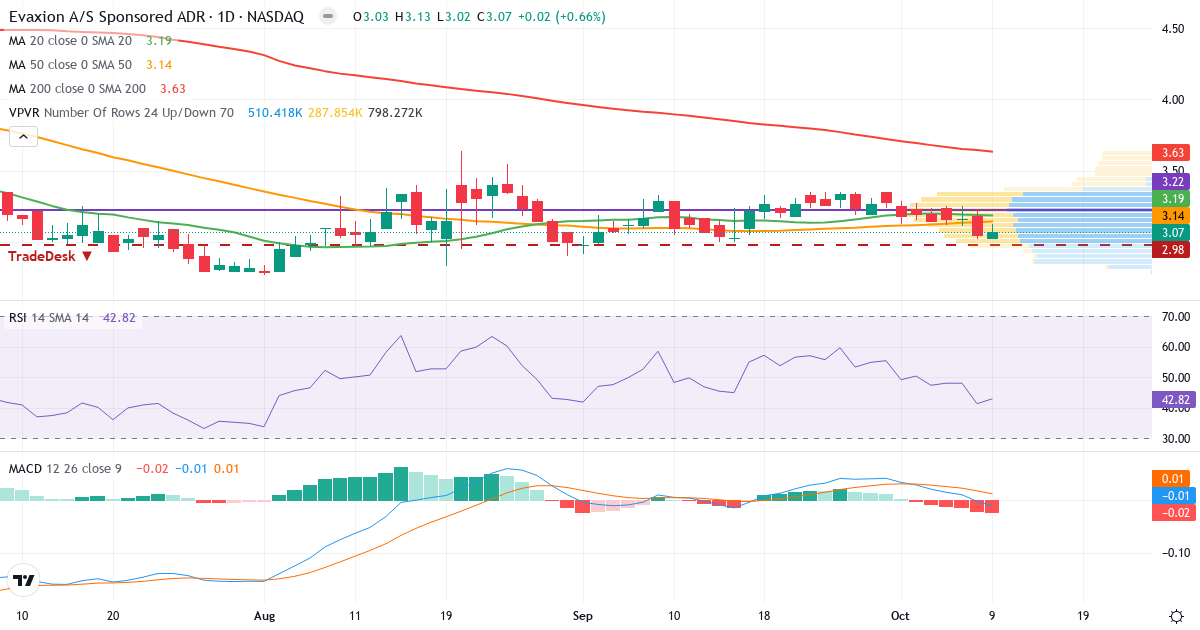The height and width of the screenshot is (630, 1200).
Task: Click the TradingView logo
Action: [x=24, y=579]
